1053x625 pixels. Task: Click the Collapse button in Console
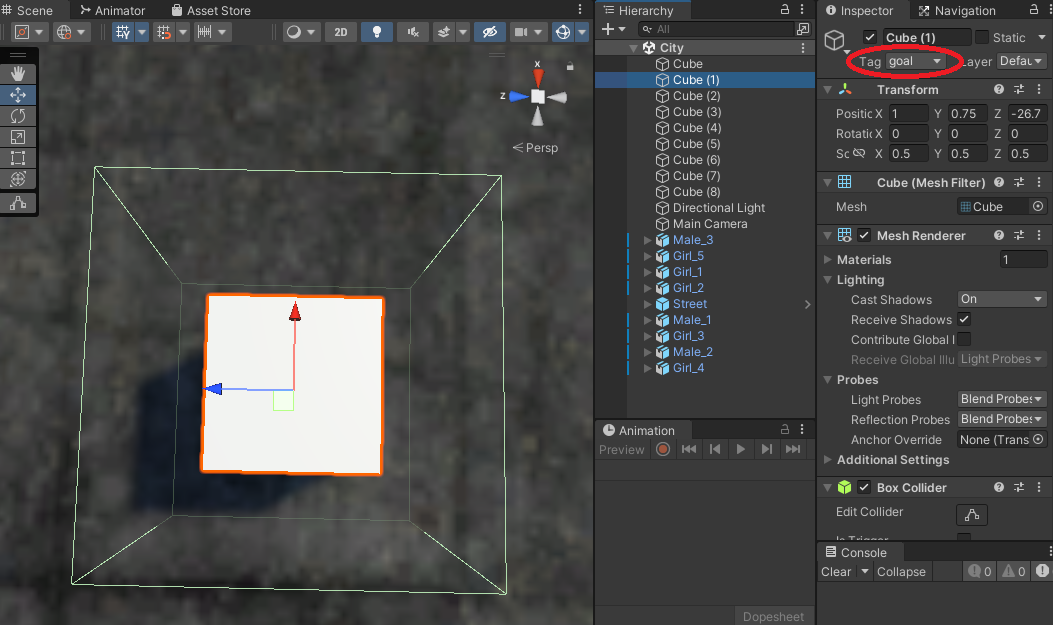[901, 572]
